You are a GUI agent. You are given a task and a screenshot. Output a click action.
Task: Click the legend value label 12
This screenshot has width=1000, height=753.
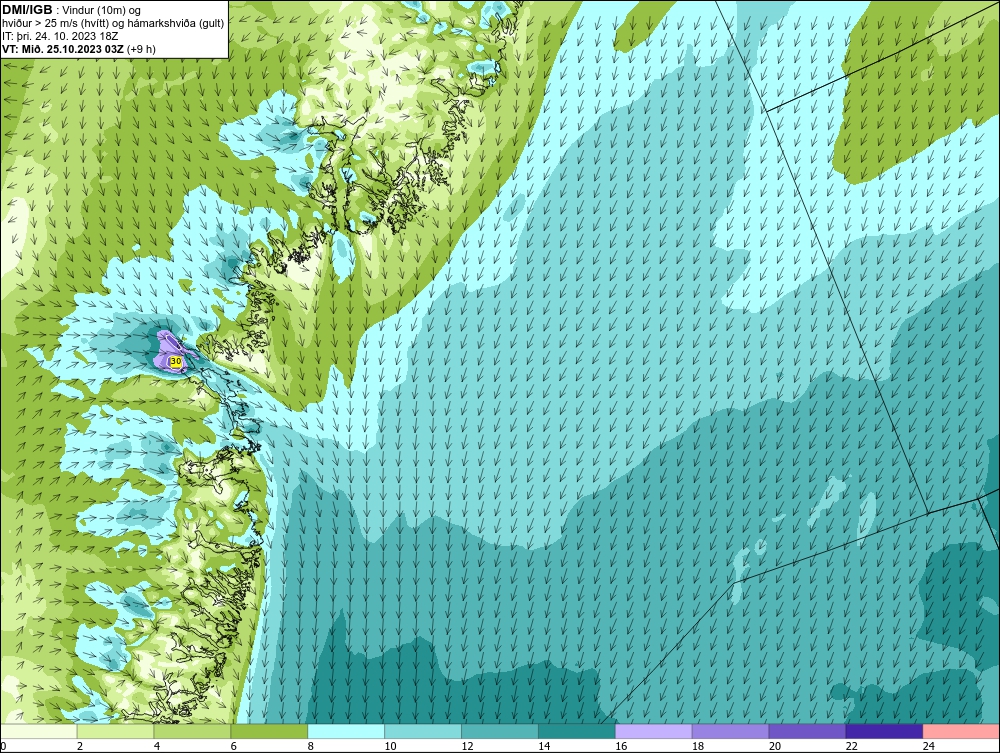(x=467, y=746)
